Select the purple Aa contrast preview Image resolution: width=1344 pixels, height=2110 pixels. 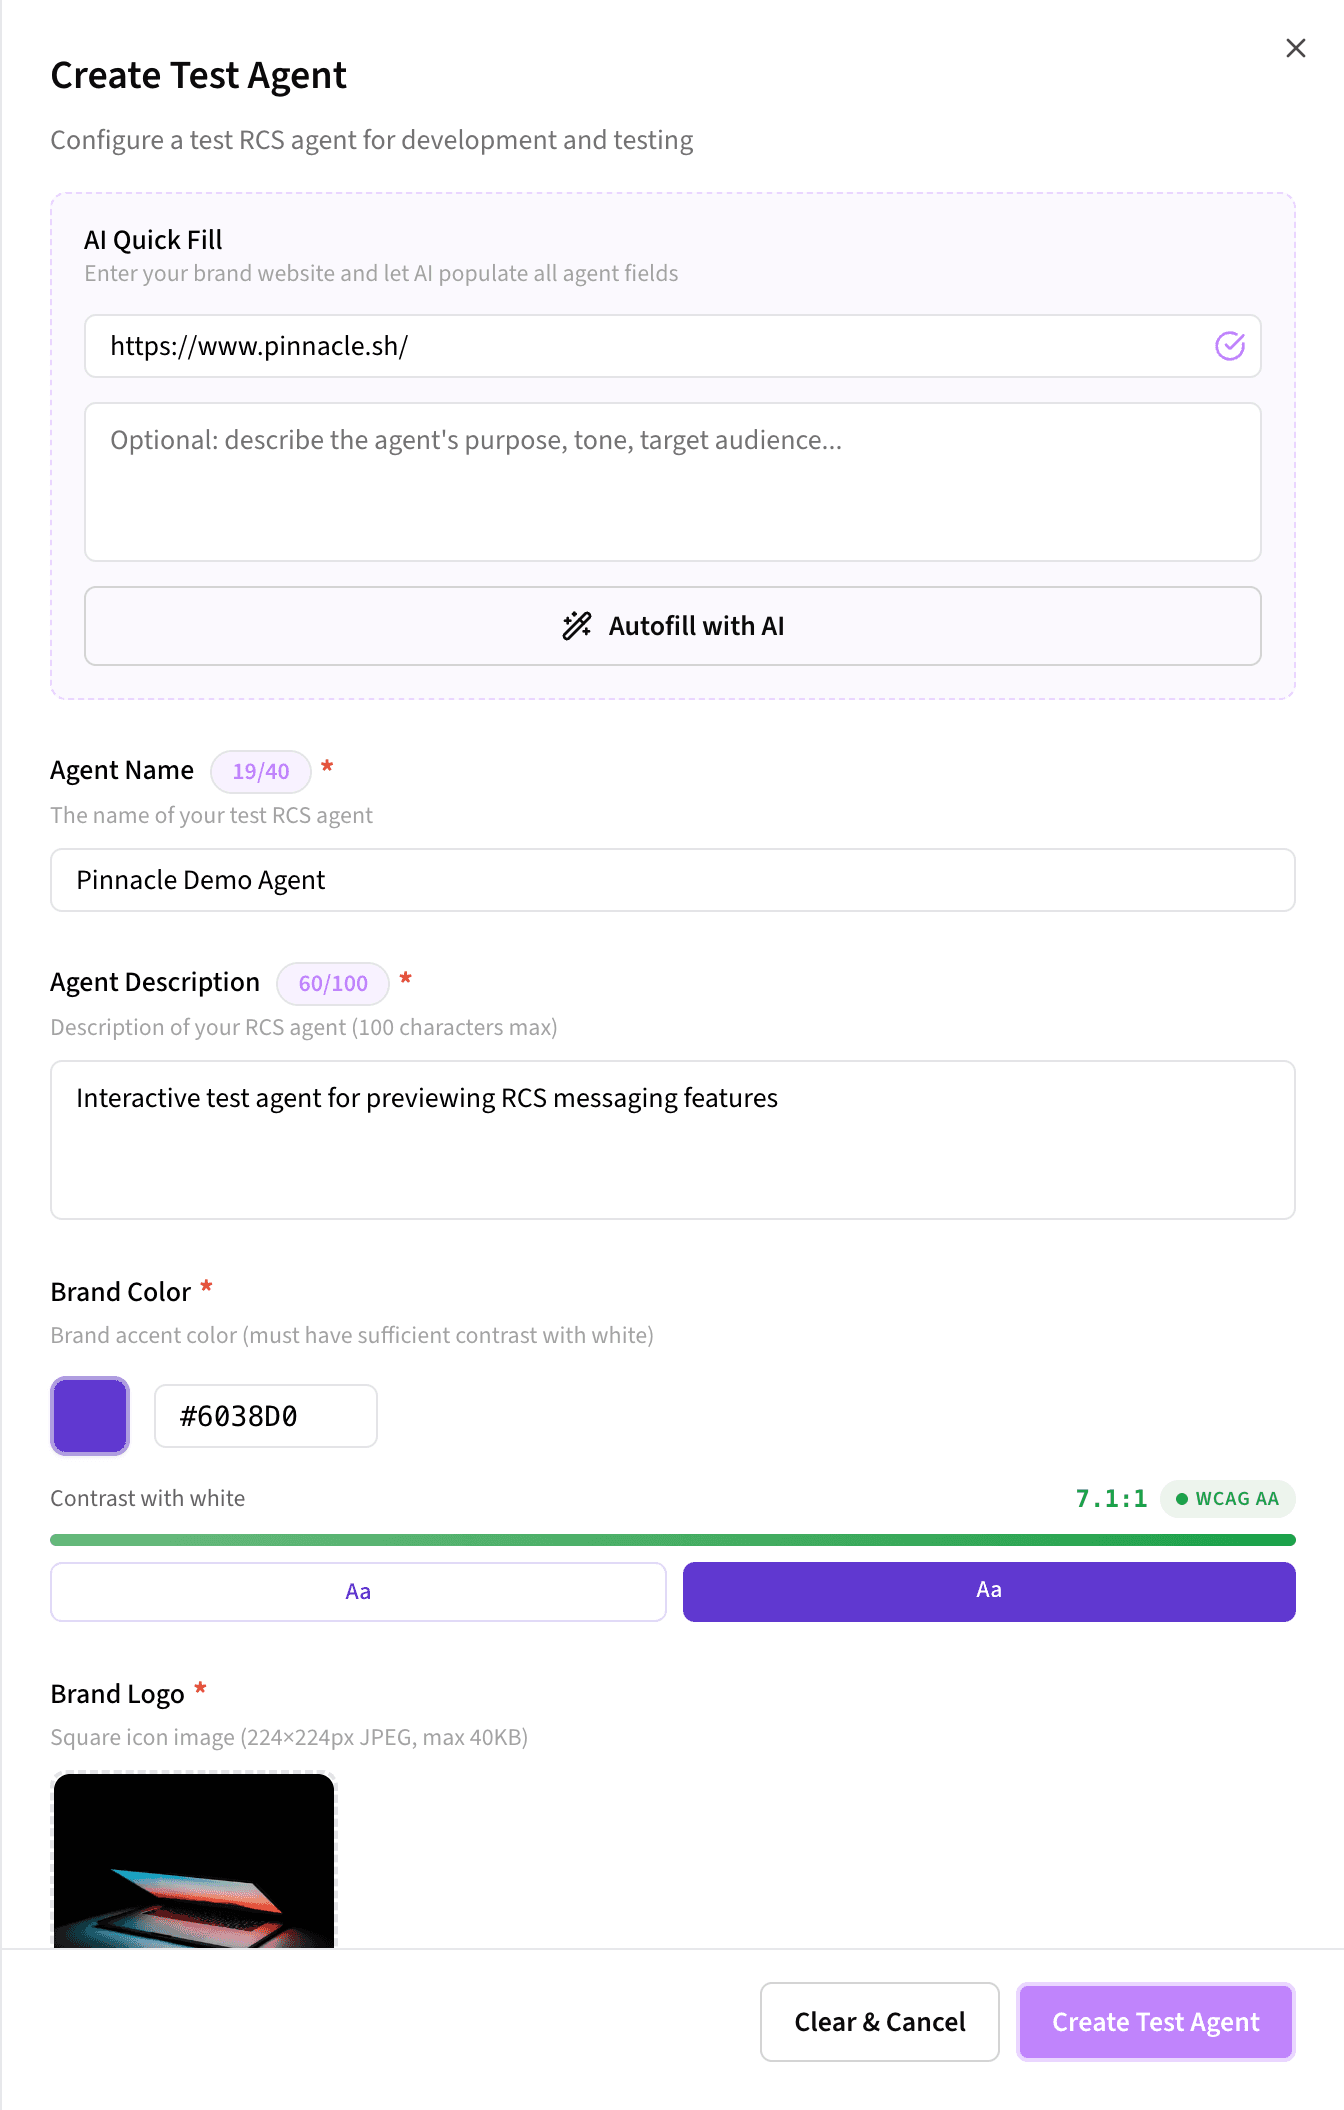point(988,1591)
